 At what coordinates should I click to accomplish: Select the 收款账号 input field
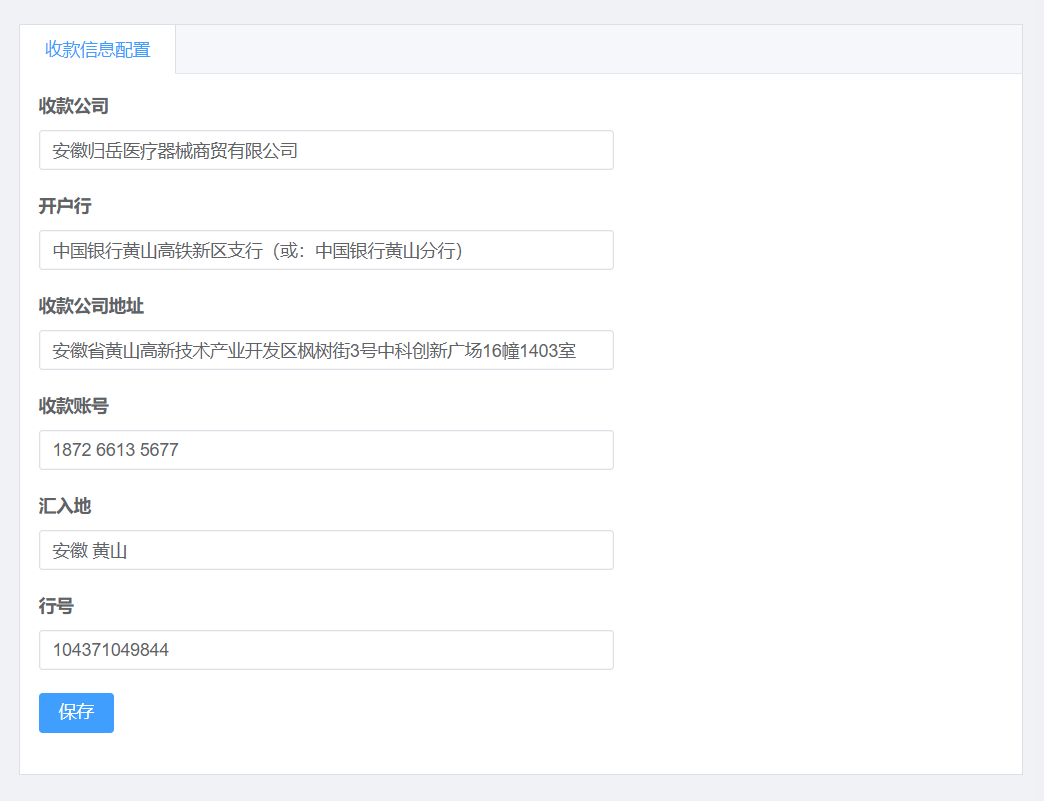[326, 450]
